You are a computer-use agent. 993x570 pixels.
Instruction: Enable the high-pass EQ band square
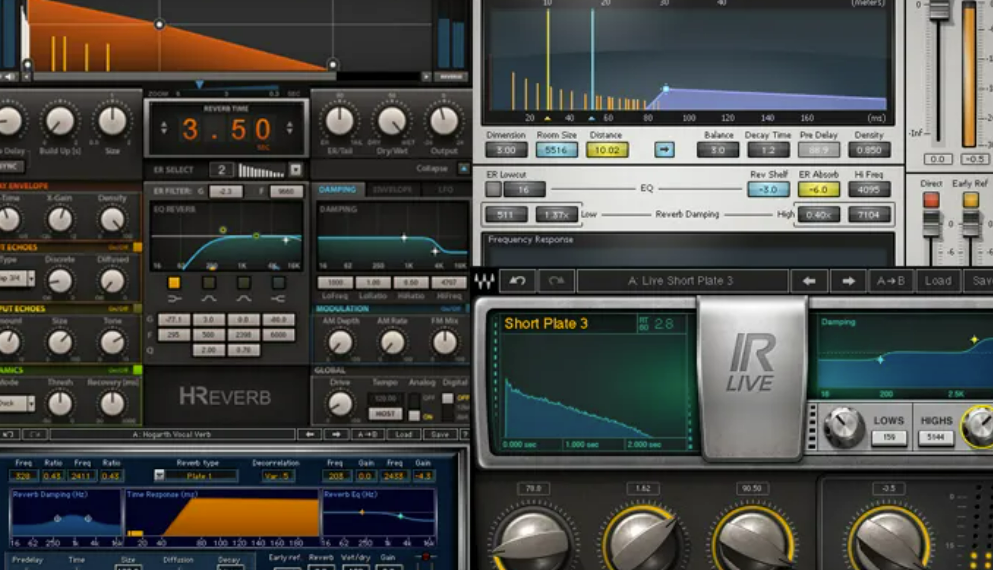174,282
